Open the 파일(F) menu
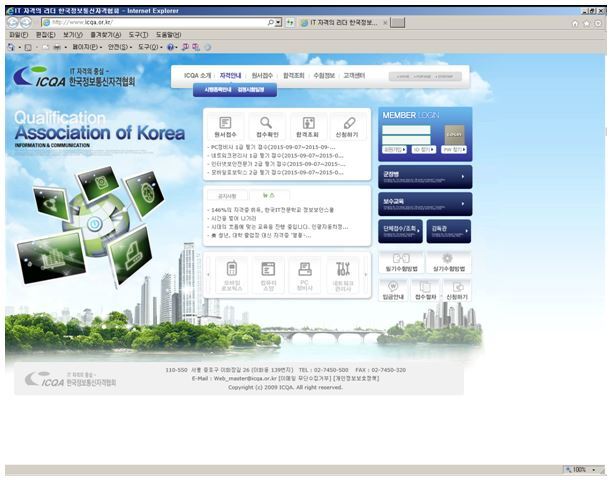610x480 pixels. tap(19, 35)
